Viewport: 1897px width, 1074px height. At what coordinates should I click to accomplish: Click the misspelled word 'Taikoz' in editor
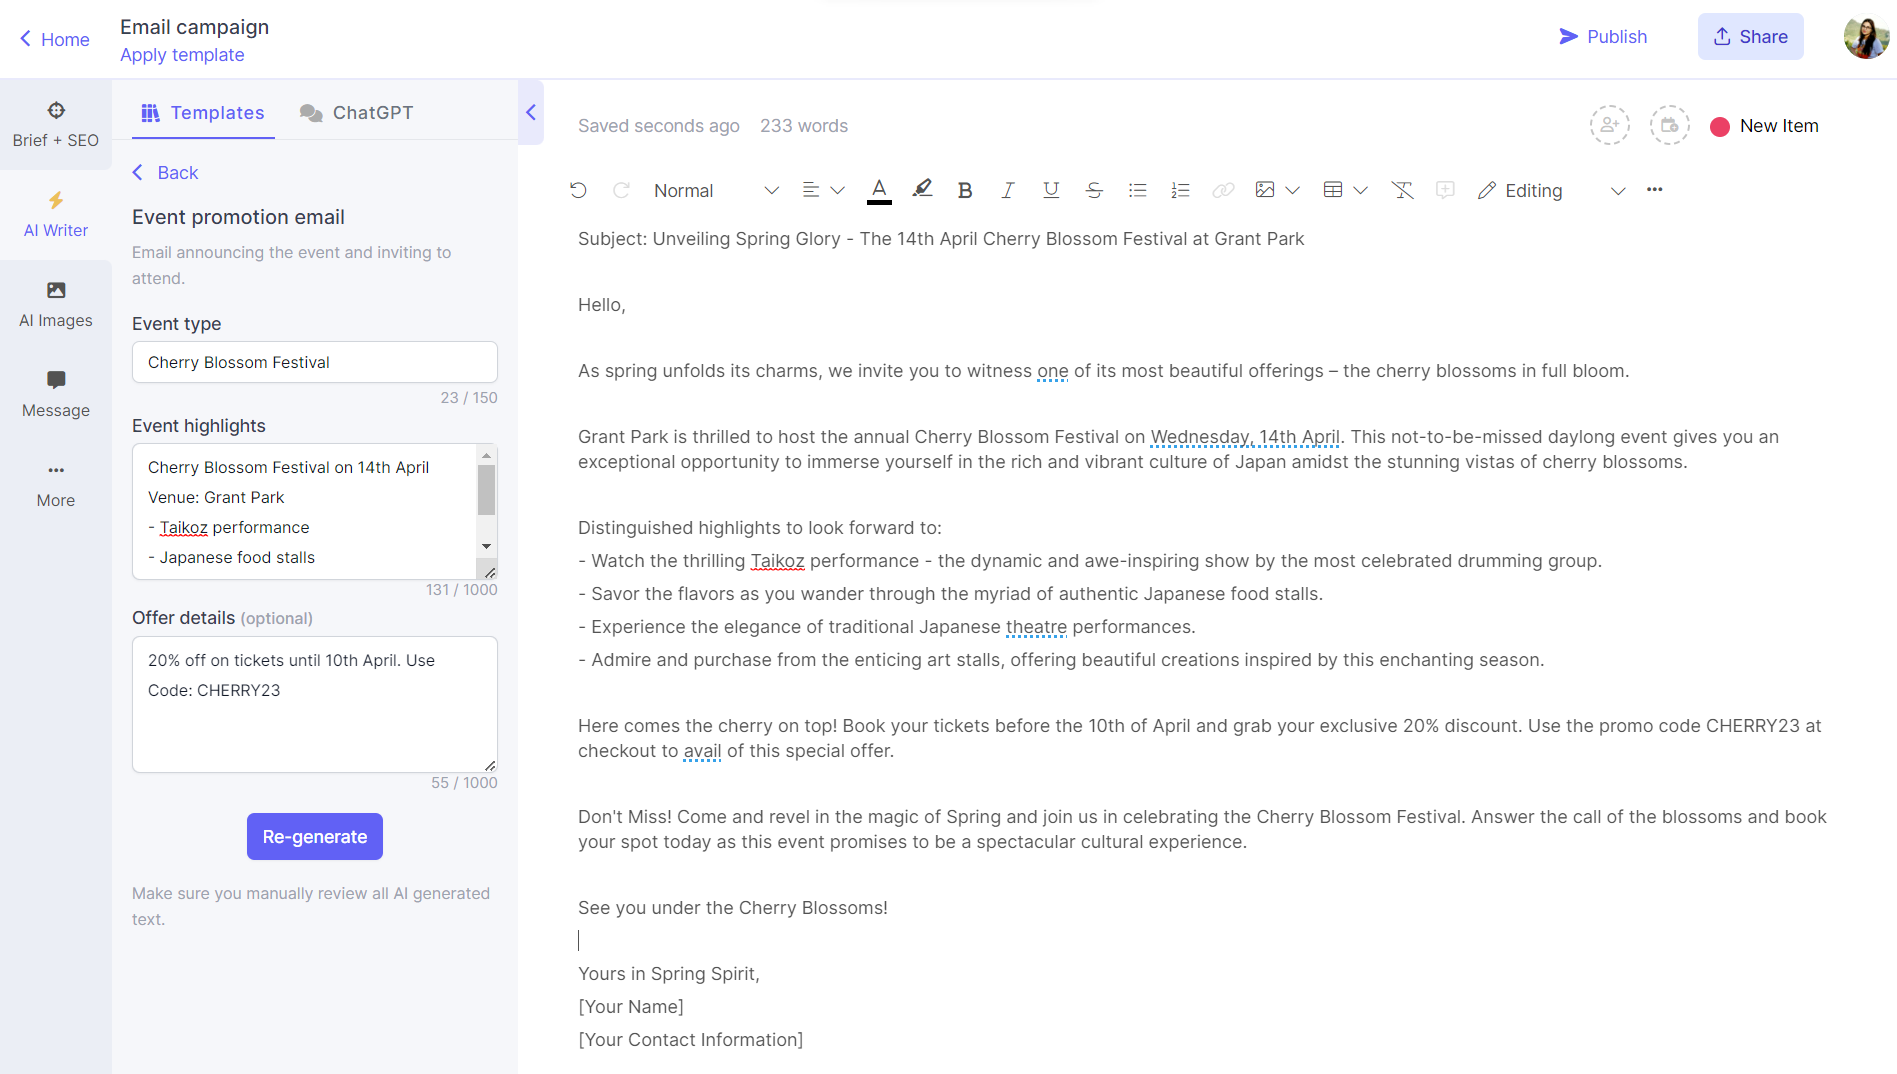[777, 561]
